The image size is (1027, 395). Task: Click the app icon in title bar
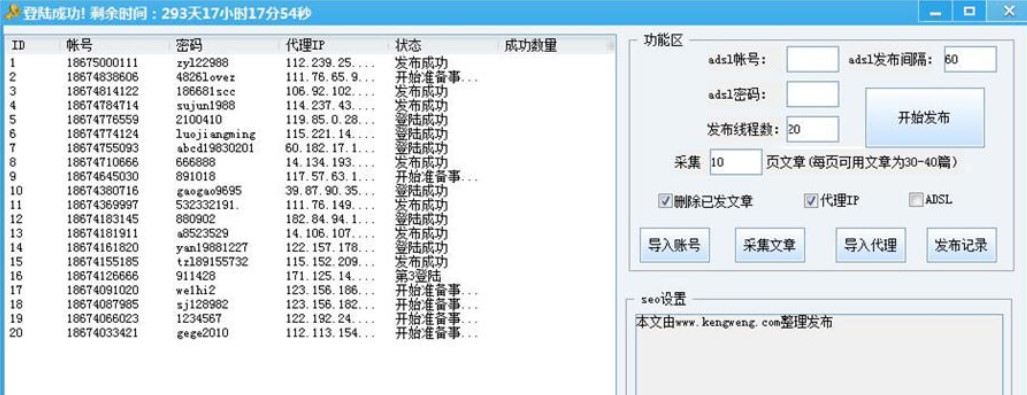tap(12, 12)
